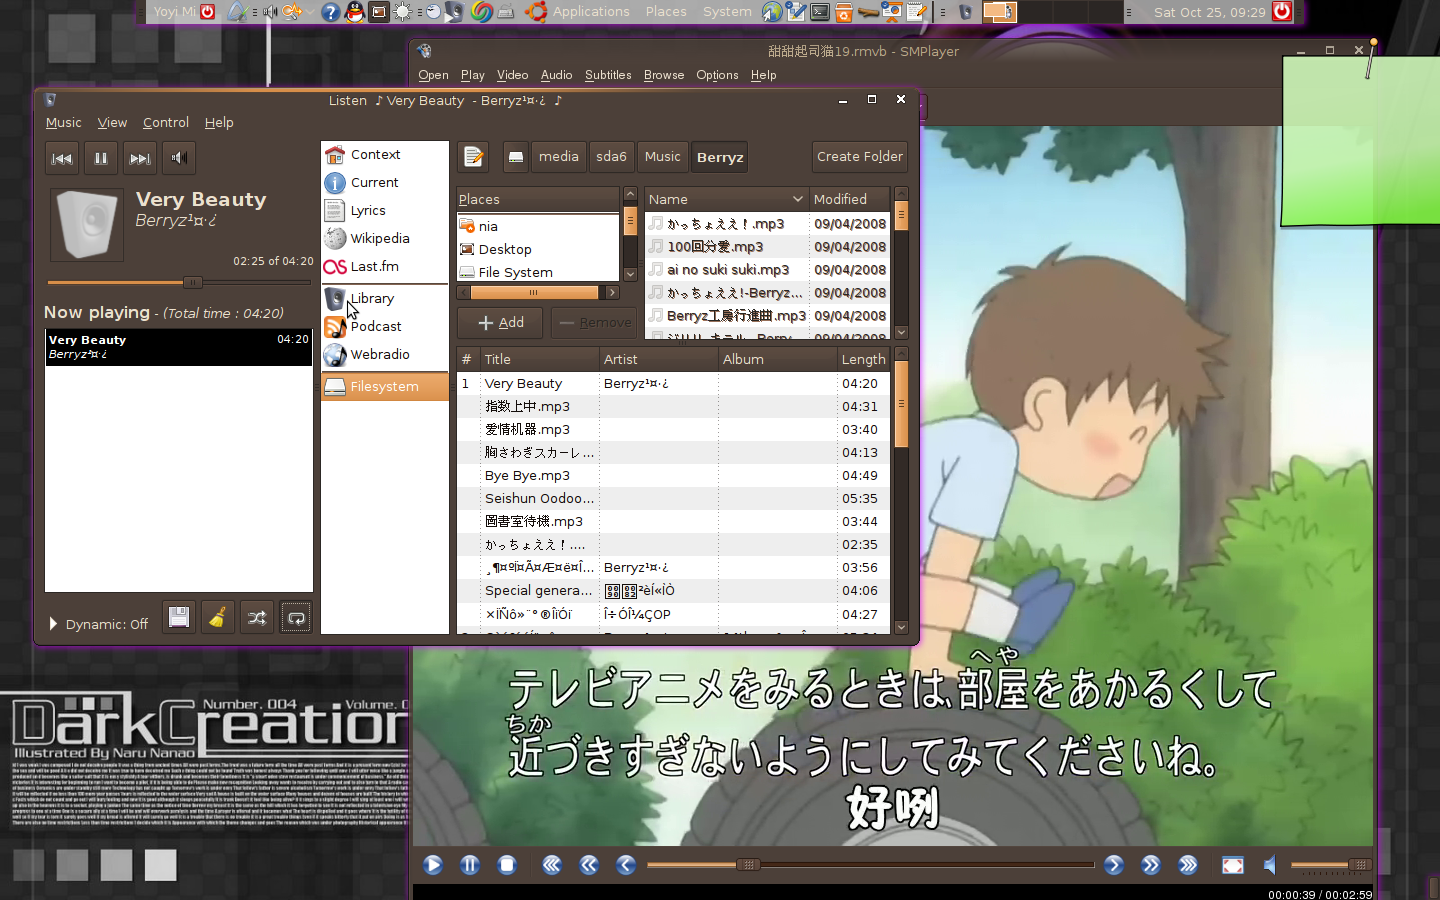Toggle repeat mode in Listen
The width and height of the screenshot is (1440, 900).
(x=296, y=618)
